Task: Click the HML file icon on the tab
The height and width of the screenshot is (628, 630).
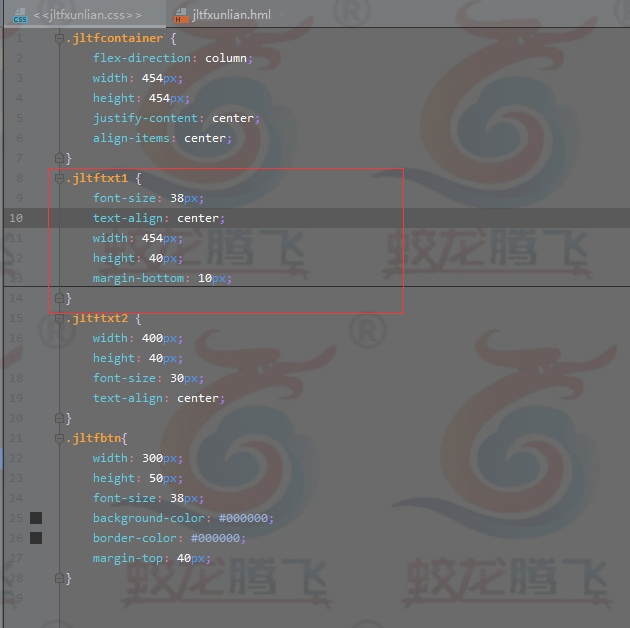Action: coord(181,16)
